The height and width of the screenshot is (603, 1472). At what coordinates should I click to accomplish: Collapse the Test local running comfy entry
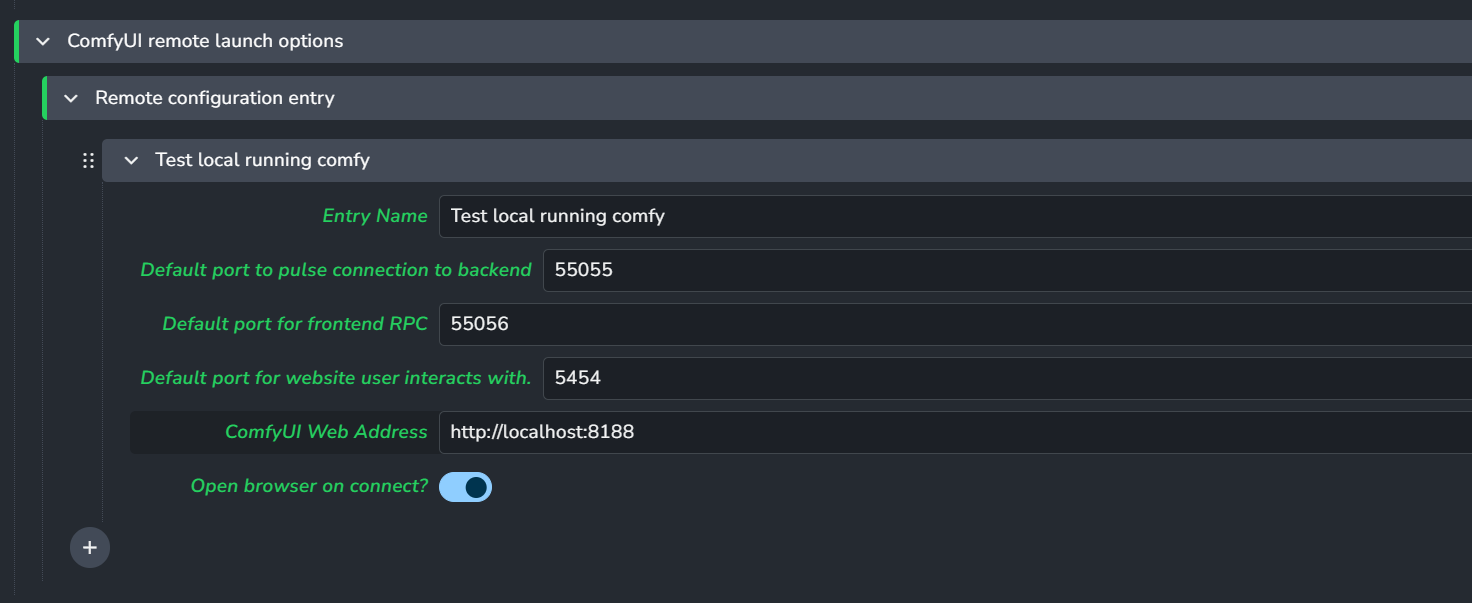point(130,160)
